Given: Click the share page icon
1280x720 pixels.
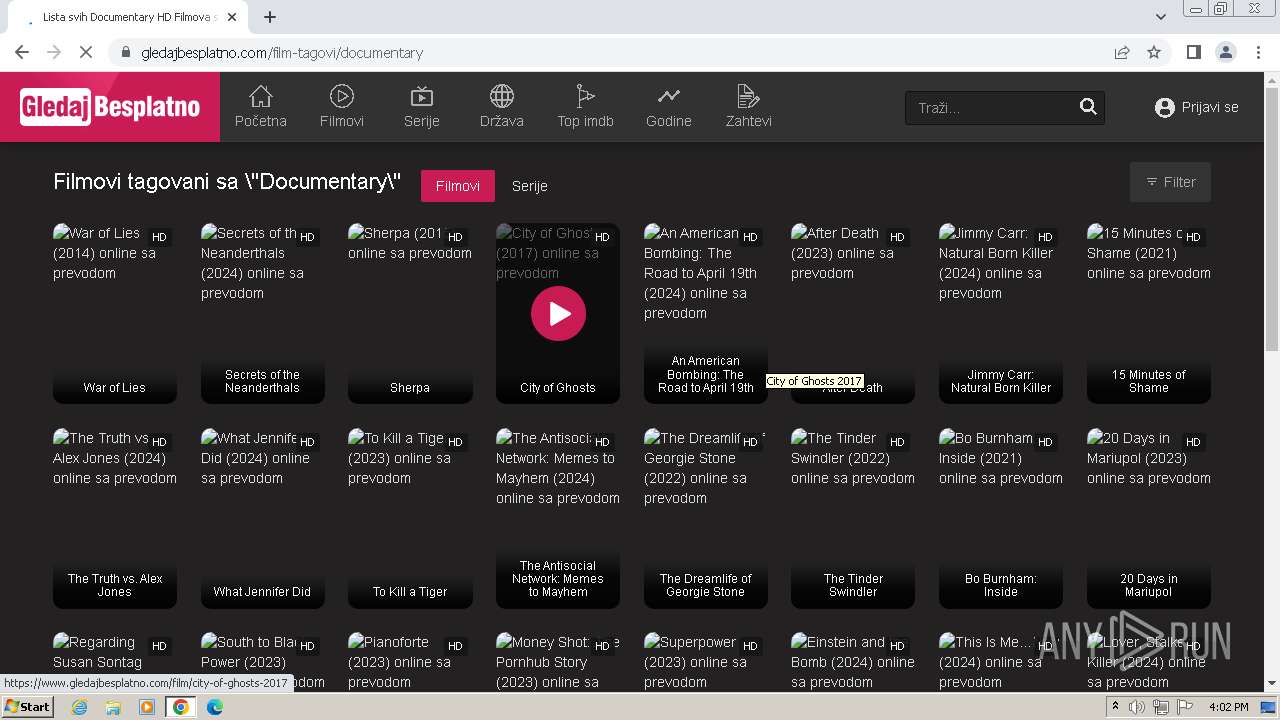Looking at the screenshot, I should [1122, 53].
